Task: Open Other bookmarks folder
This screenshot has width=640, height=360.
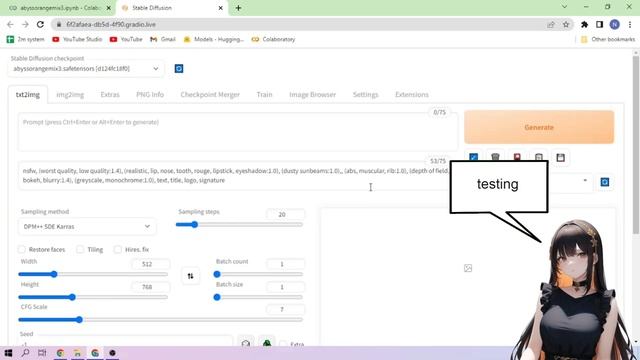Action: (x=608, y=39)
